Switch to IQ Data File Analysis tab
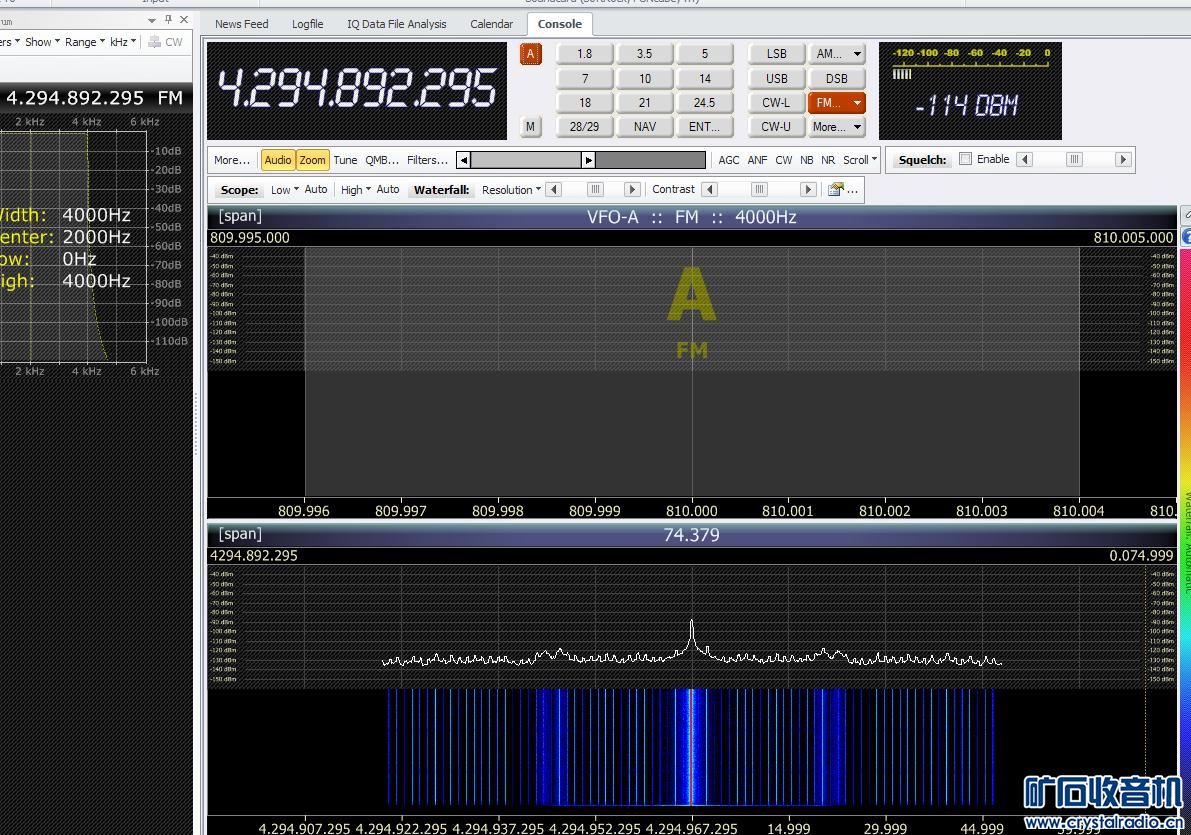 point(396,24)
